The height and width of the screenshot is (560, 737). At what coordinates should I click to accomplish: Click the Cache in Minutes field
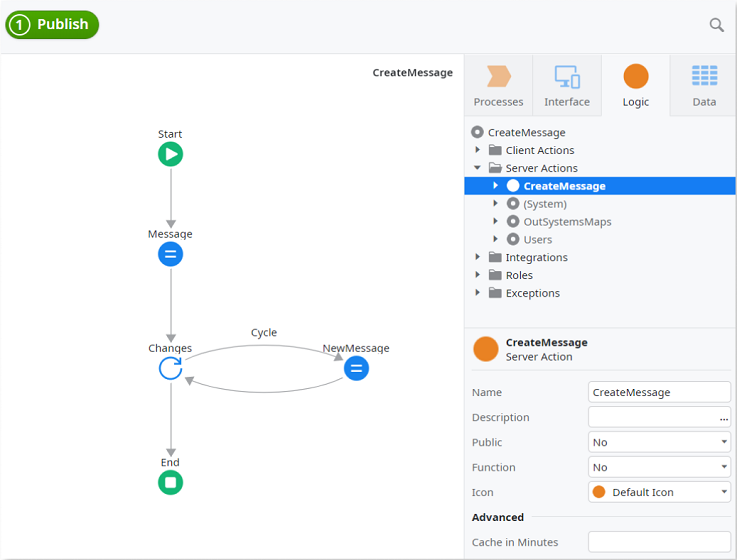point(659,542)
